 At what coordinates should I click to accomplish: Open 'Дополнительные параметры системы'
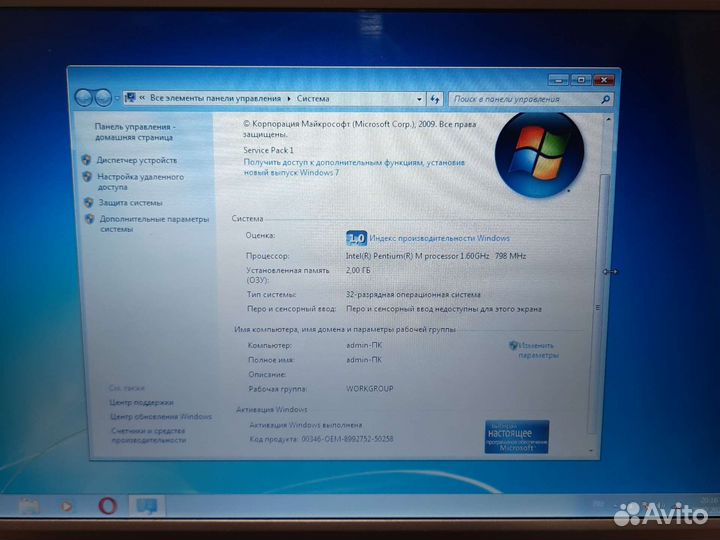pos(154,224)
